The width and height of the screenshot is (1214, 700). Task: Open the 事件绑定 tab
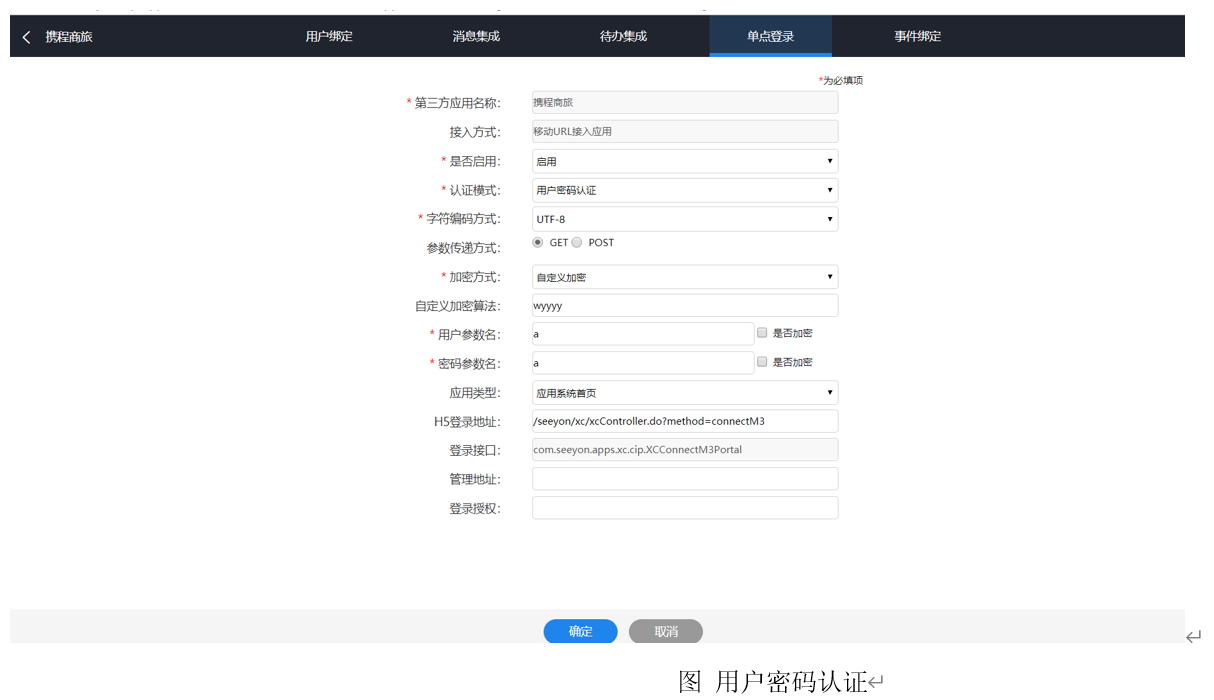click(917, 37)
